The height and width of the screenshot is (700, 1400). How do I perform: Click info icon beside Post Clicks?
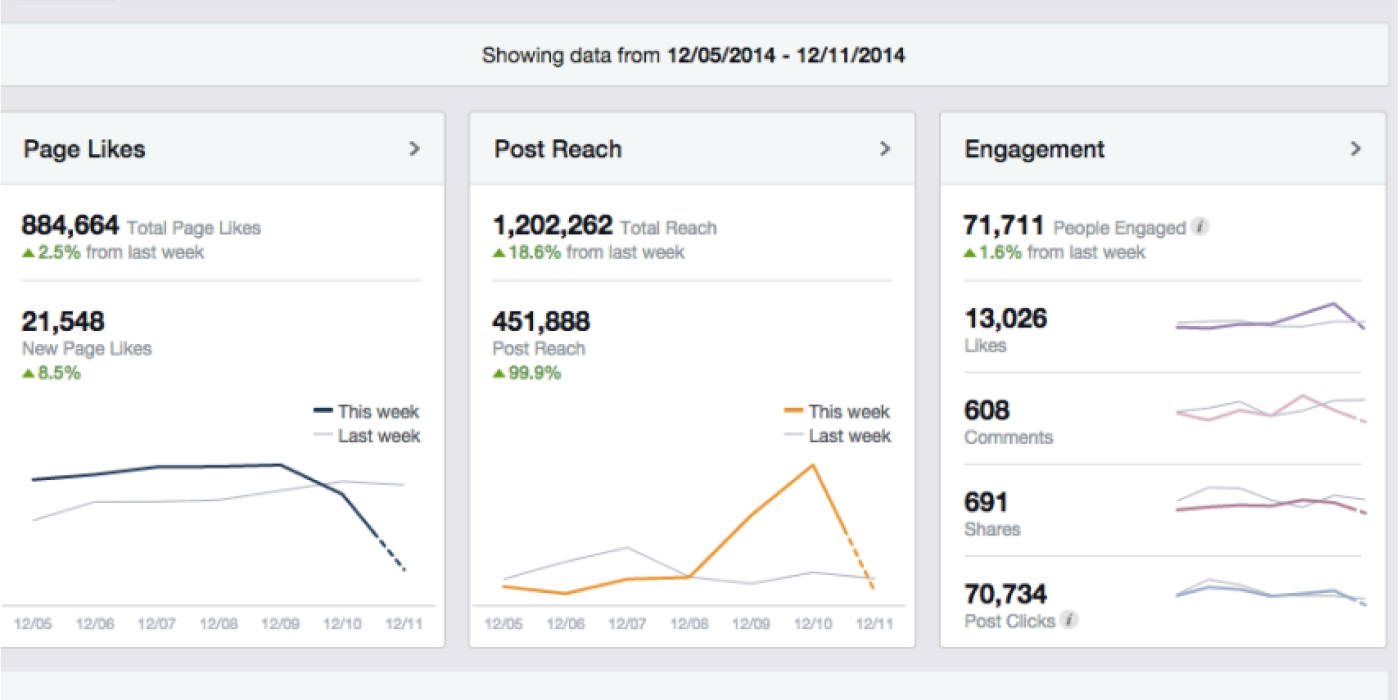(x=1069, y=620)
